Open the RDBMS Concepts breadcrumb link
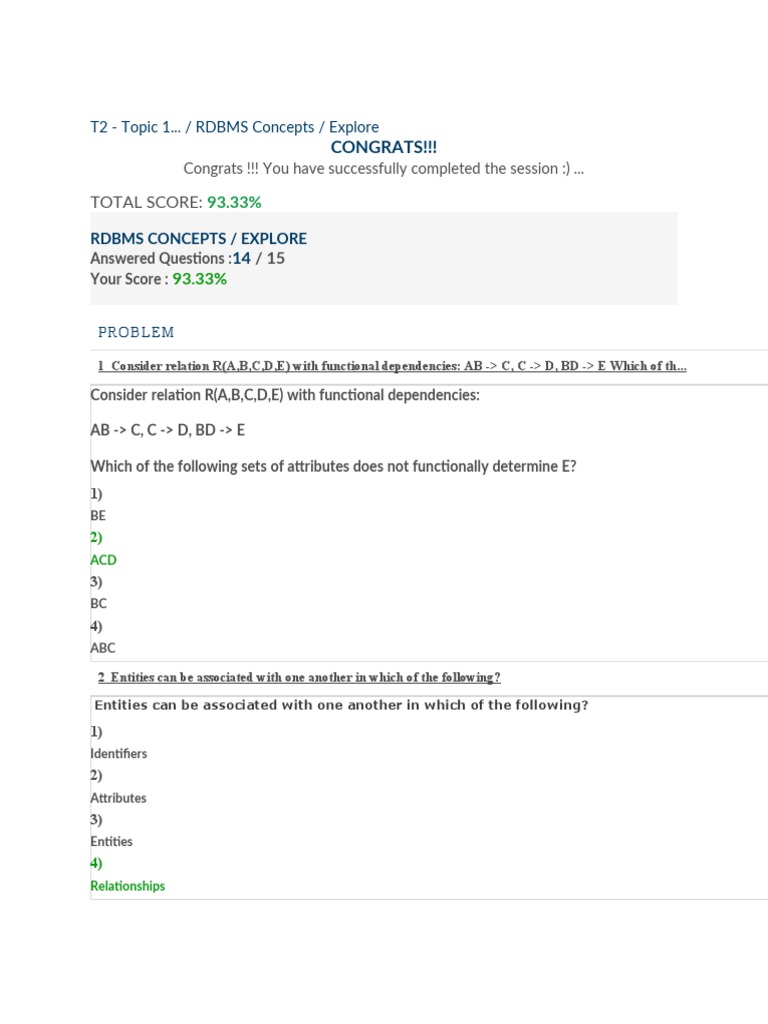 point(253,127)
